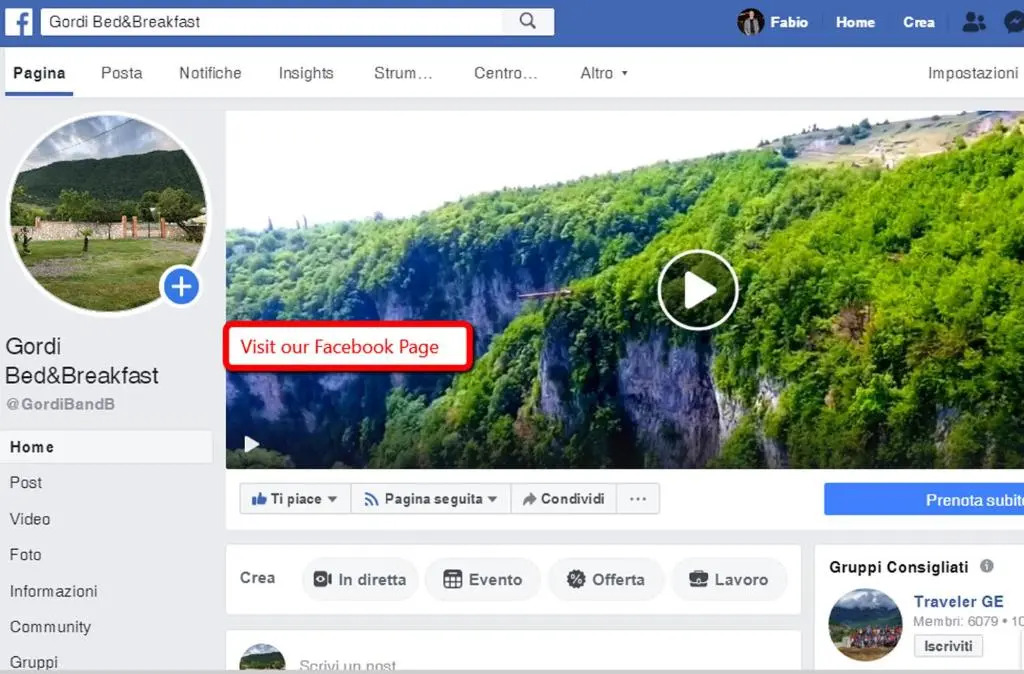Start a live video with In diretta
Viewport: 1024px width, 674px height.
[x=360, y=579]
